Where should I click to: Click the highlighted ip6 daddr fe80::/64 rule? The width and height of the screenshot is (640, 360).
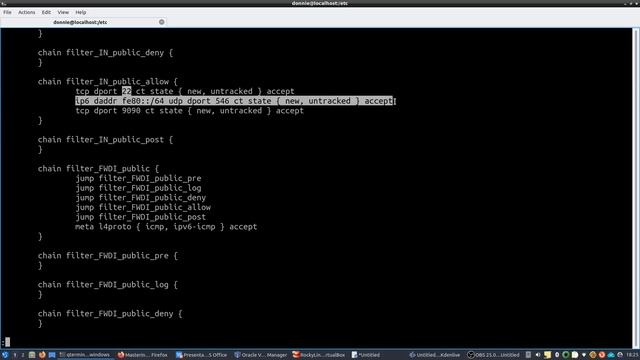234,101
